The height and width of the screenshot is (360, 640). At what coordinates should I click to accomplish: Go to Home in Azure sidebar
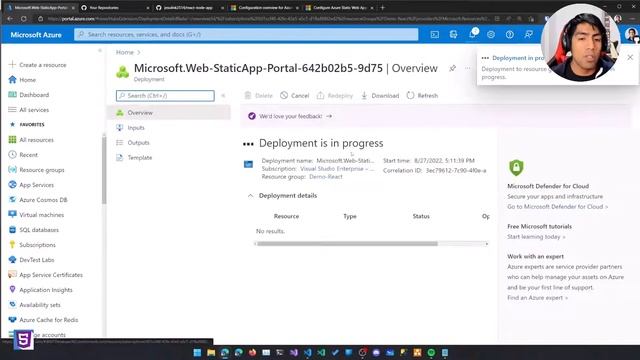click(x=22, y=80)
